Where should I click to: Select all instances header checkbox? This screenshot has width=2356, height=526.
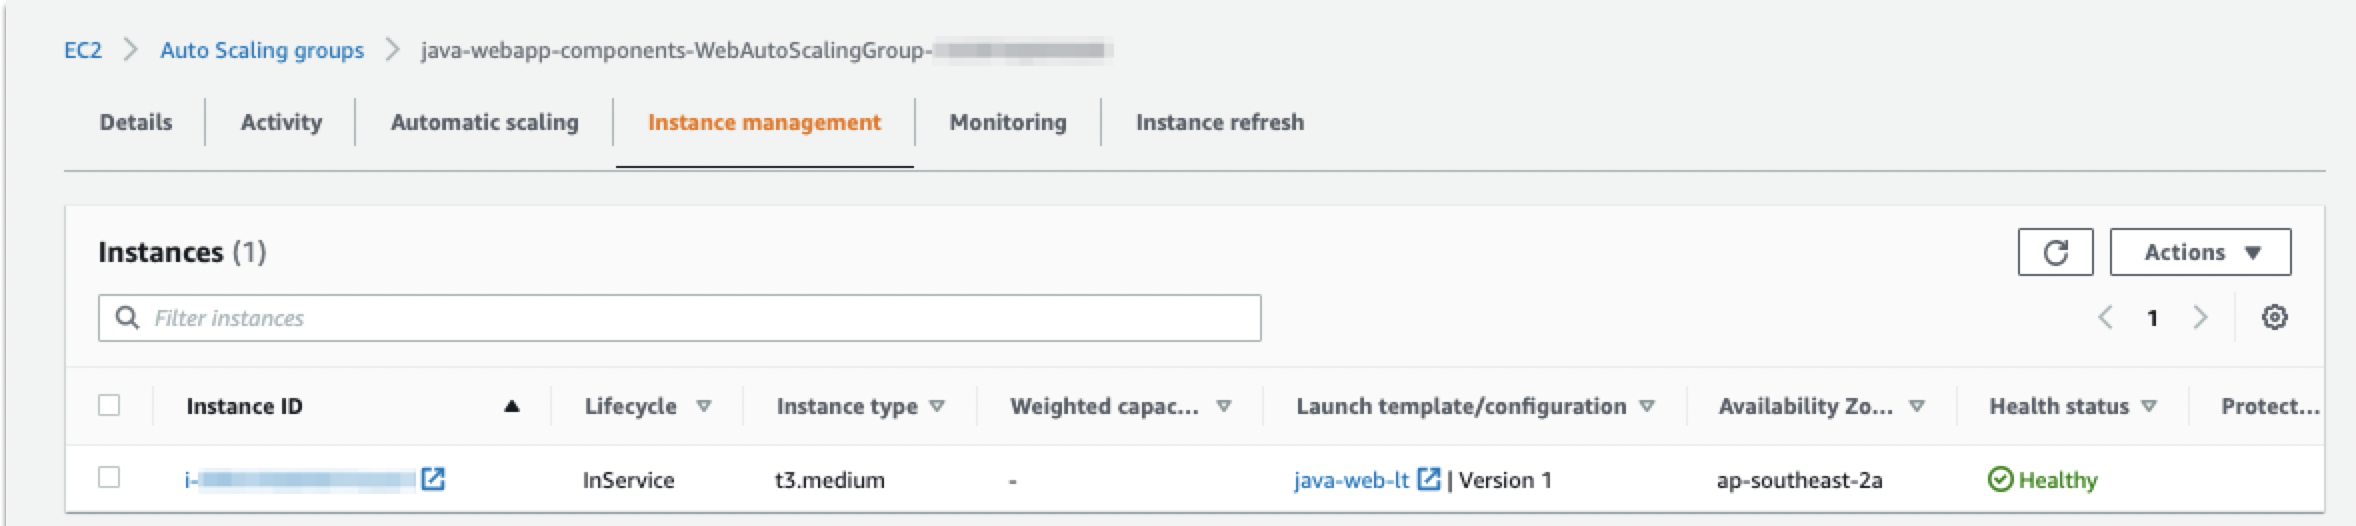109,405
